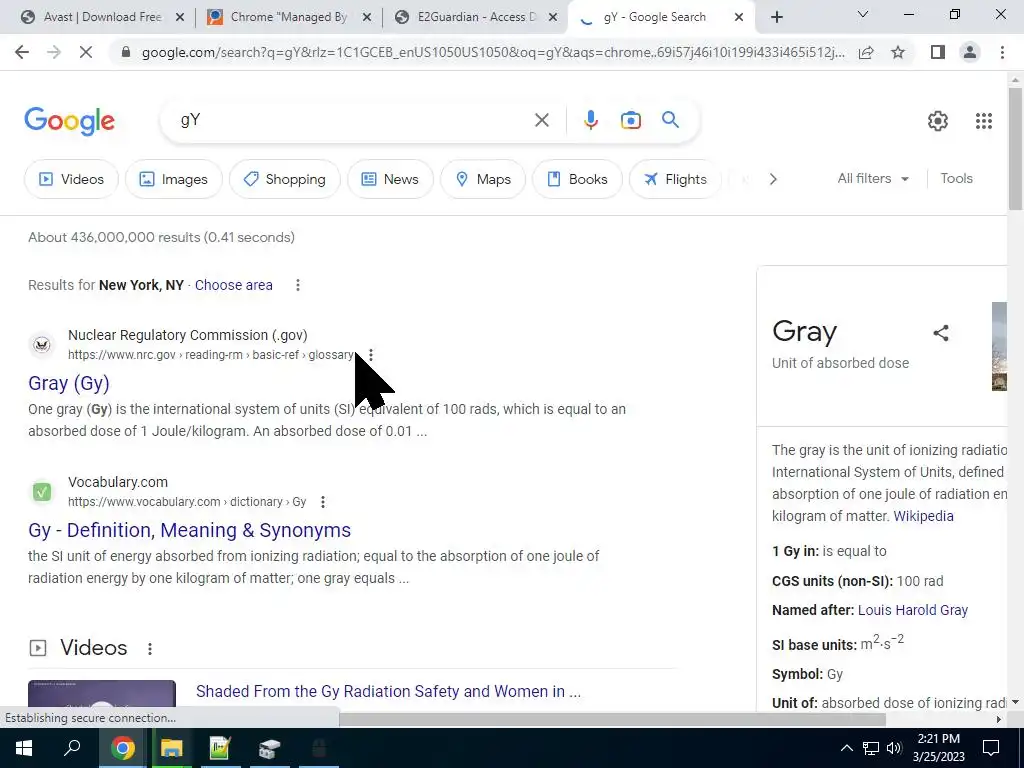Open Chrome's three-dot menu
The image size is (1024, 768).
click(1002, 52)
